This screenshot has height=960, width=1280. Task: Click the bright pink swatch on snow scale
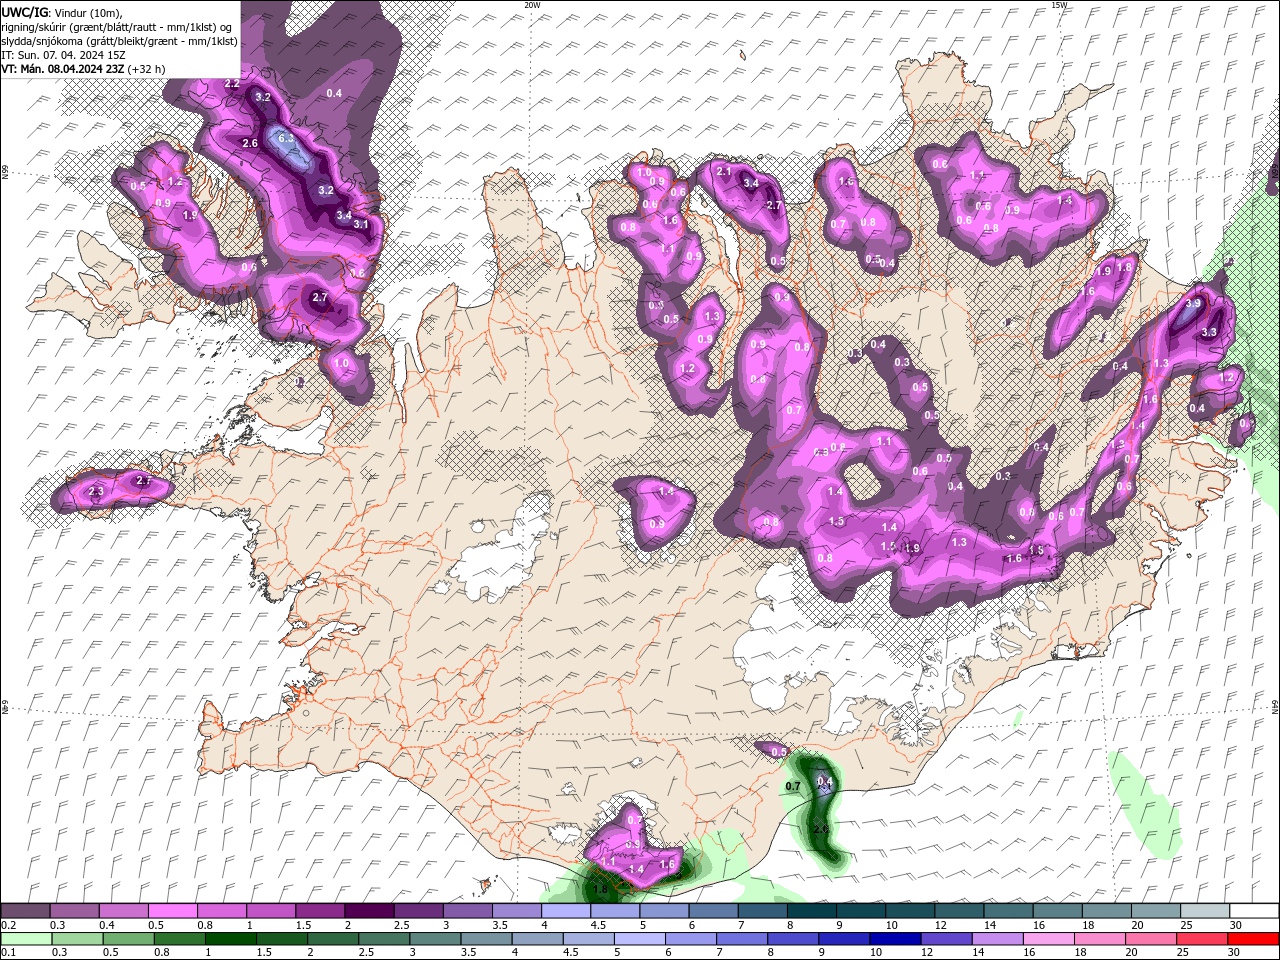173,911
